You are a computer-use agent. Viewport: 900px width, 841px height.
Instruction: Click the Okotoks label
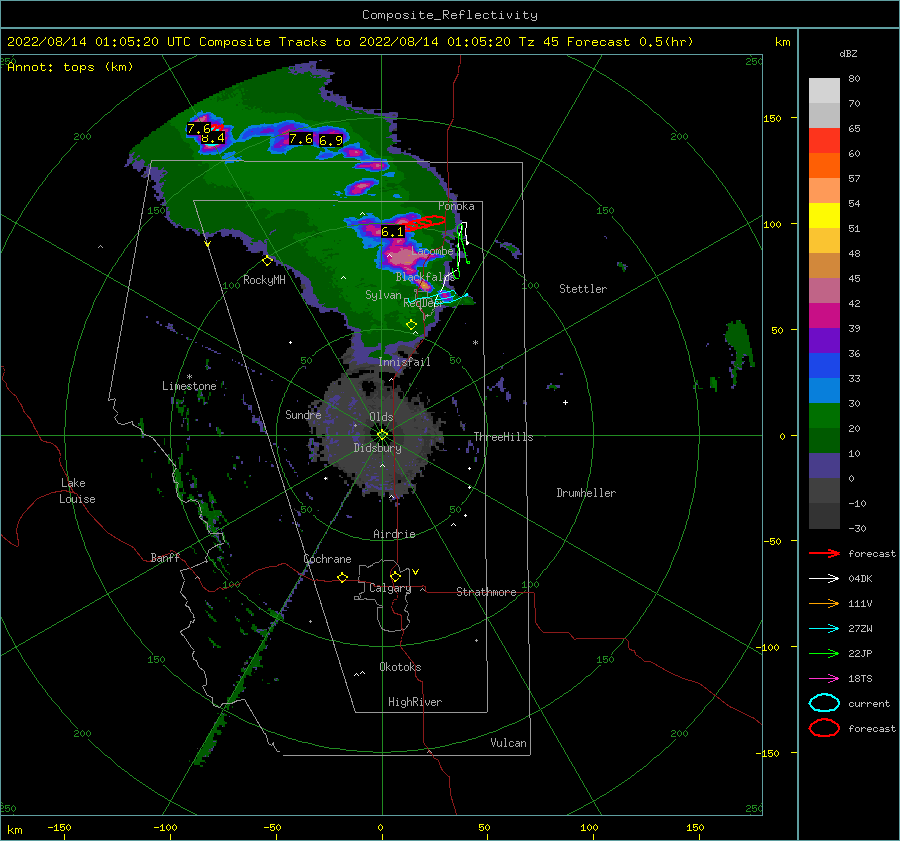[x=400, y=667]
